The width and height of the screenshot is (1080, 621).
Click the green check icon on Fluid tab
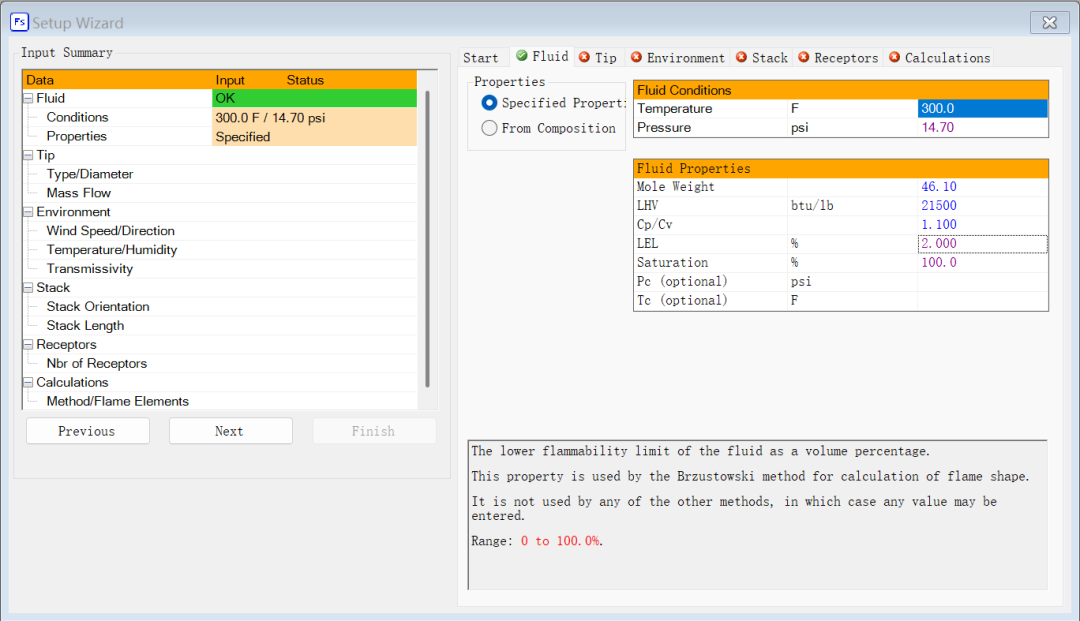pos(521,56)
